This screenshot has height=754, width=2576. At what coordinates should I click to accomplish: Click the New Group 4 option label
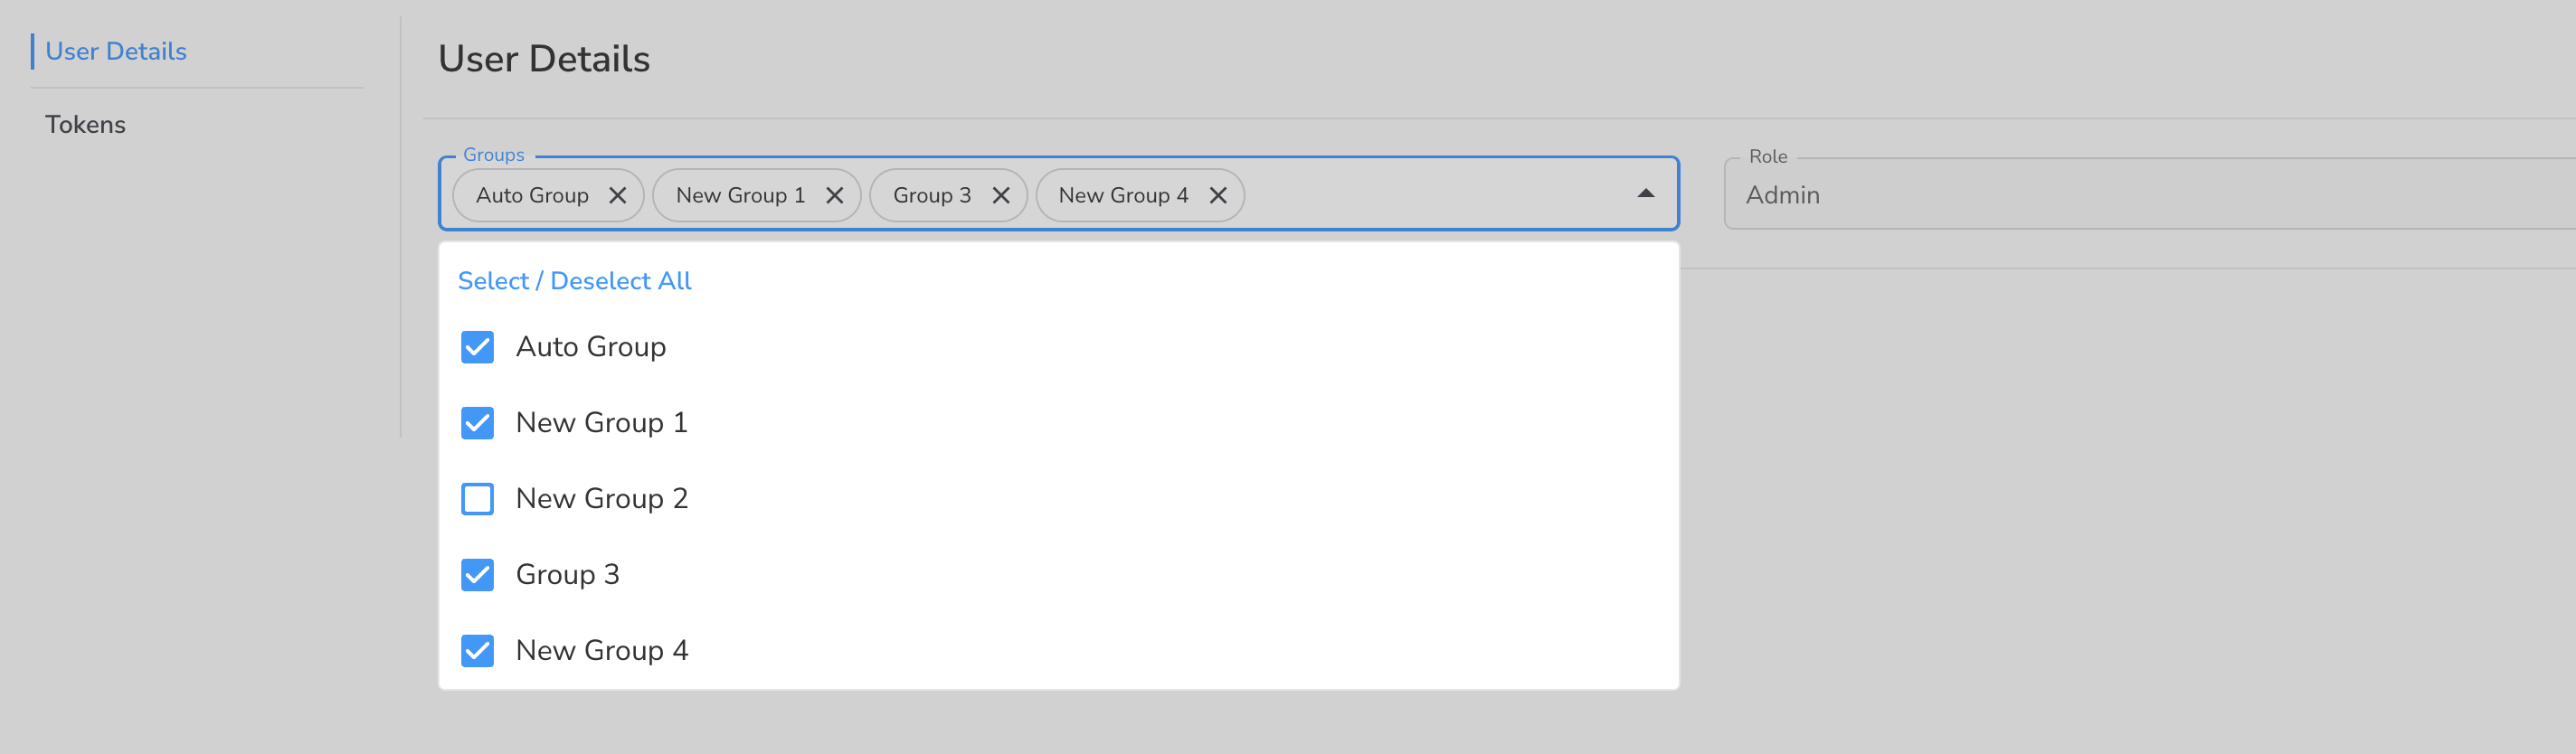[x=602, y=651]
